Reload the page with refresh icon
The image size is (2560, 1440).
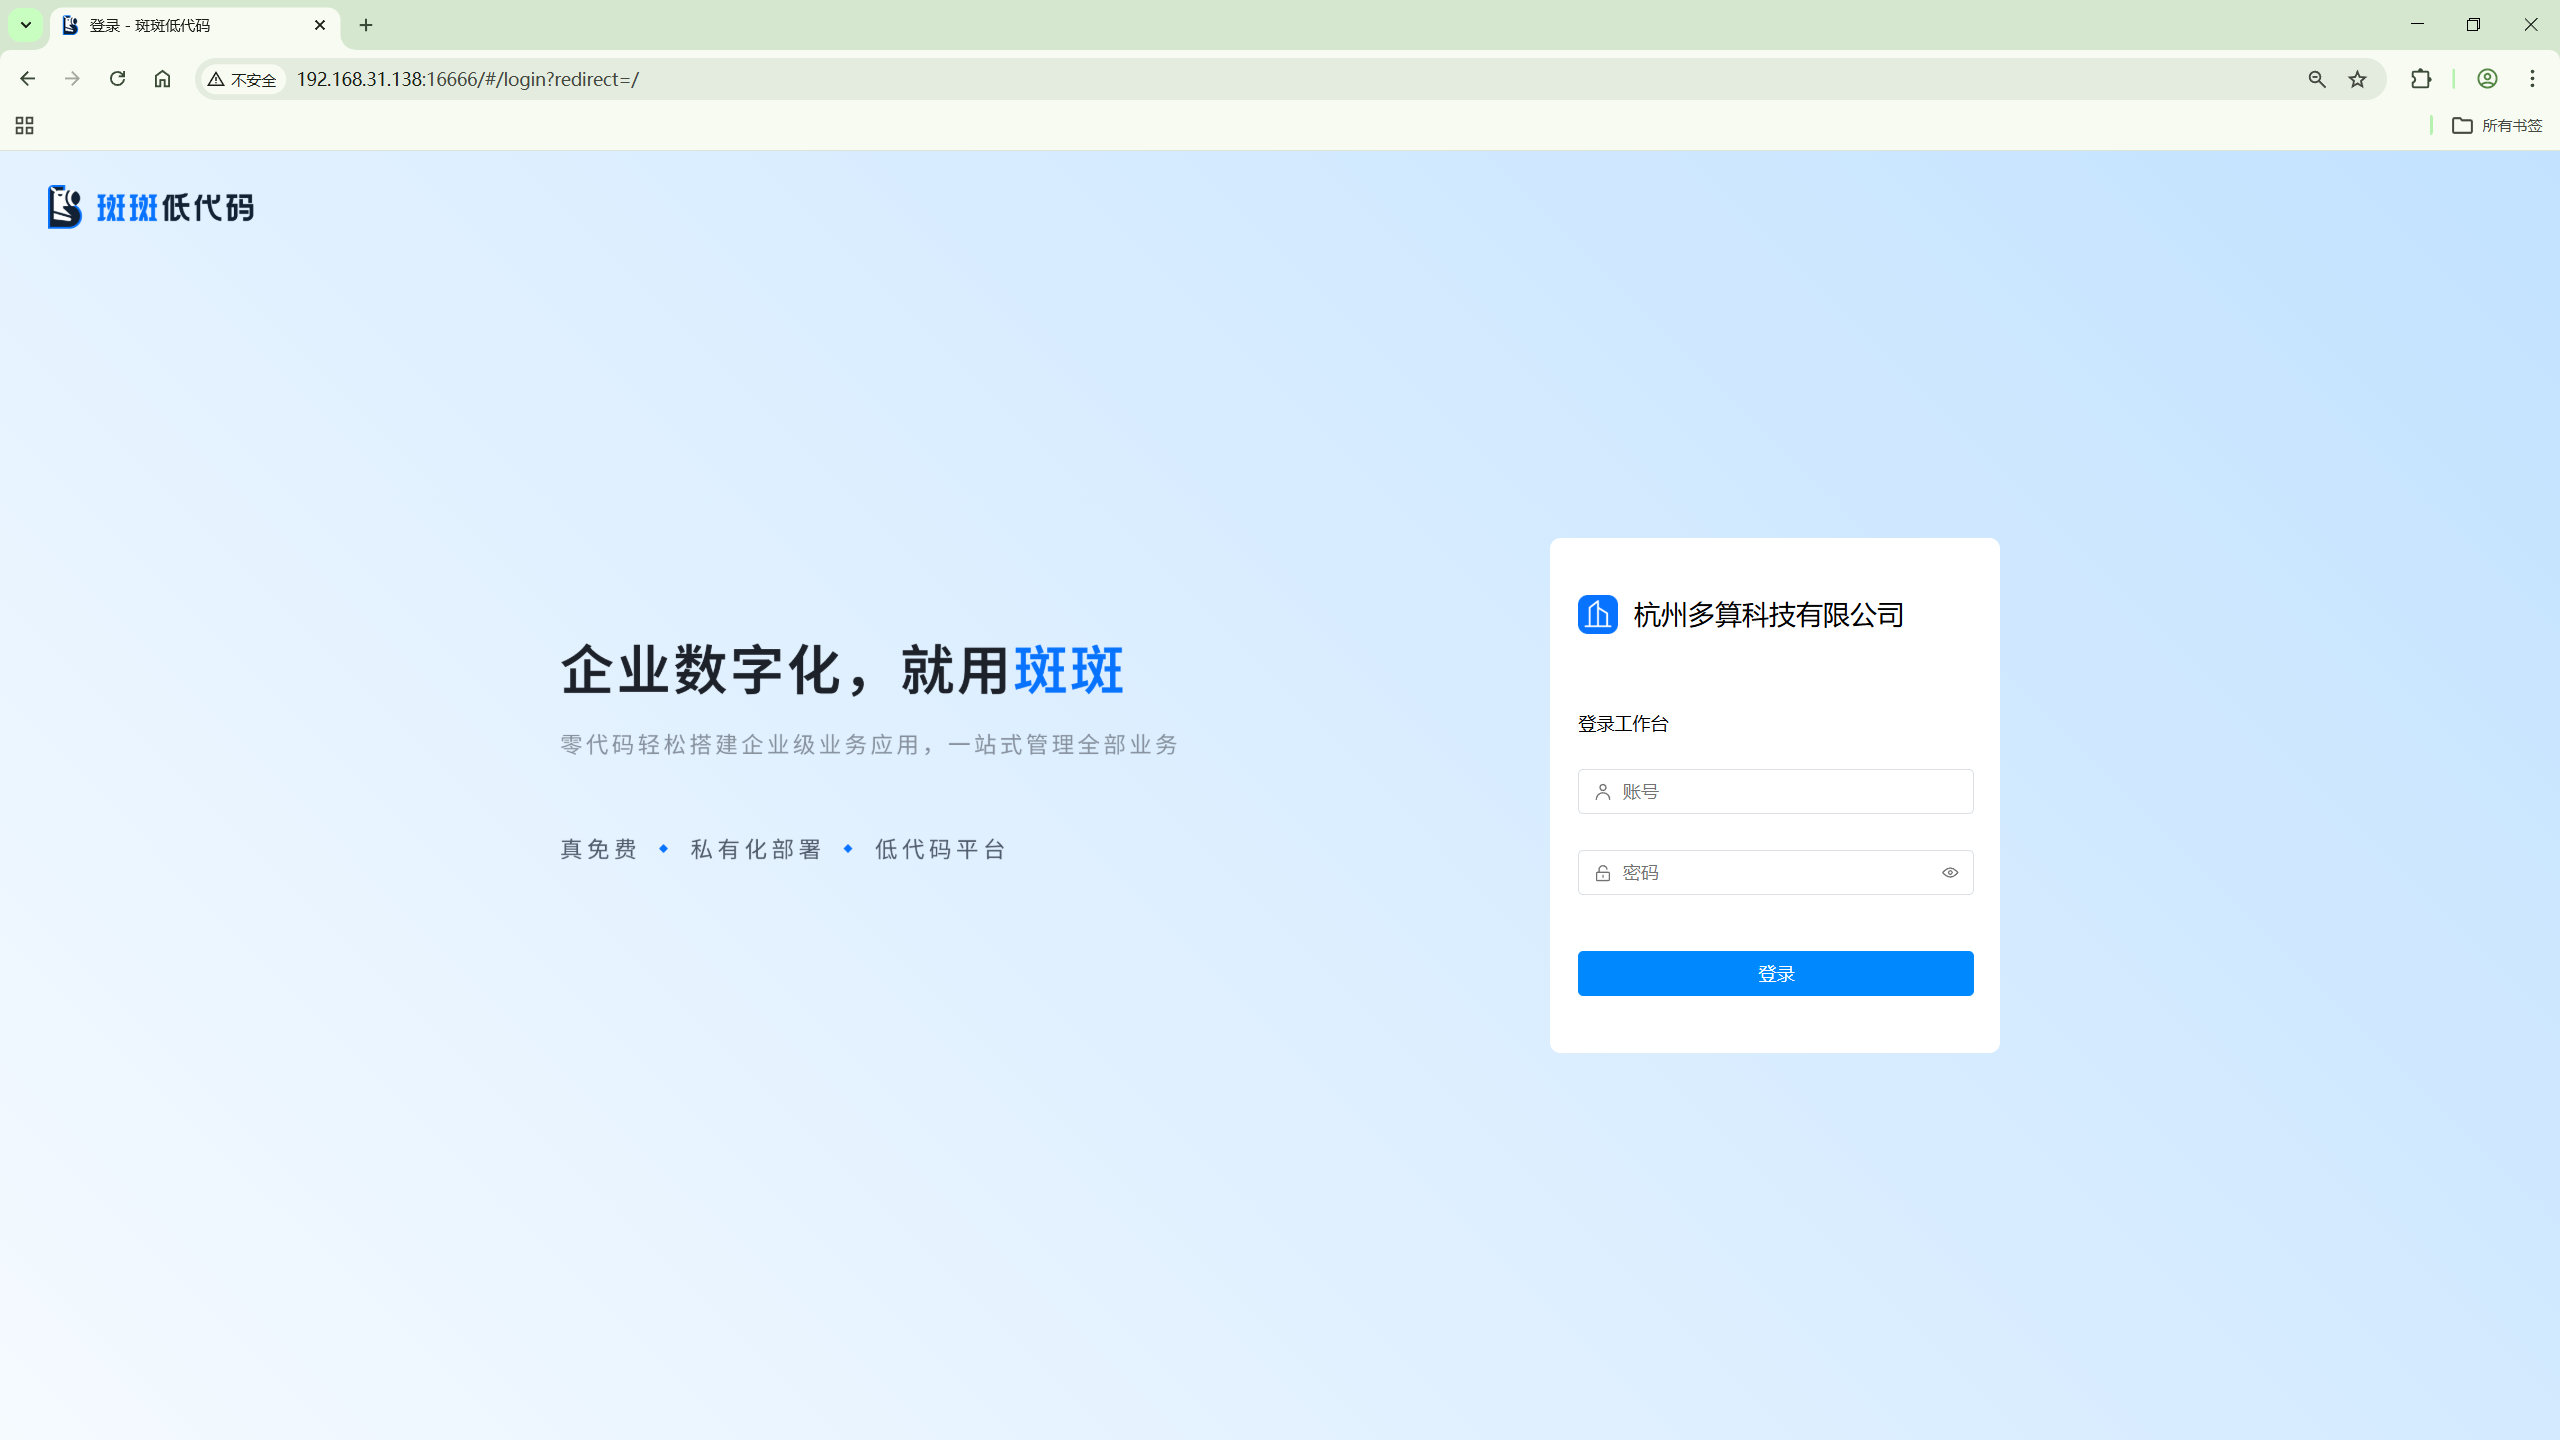117,79
